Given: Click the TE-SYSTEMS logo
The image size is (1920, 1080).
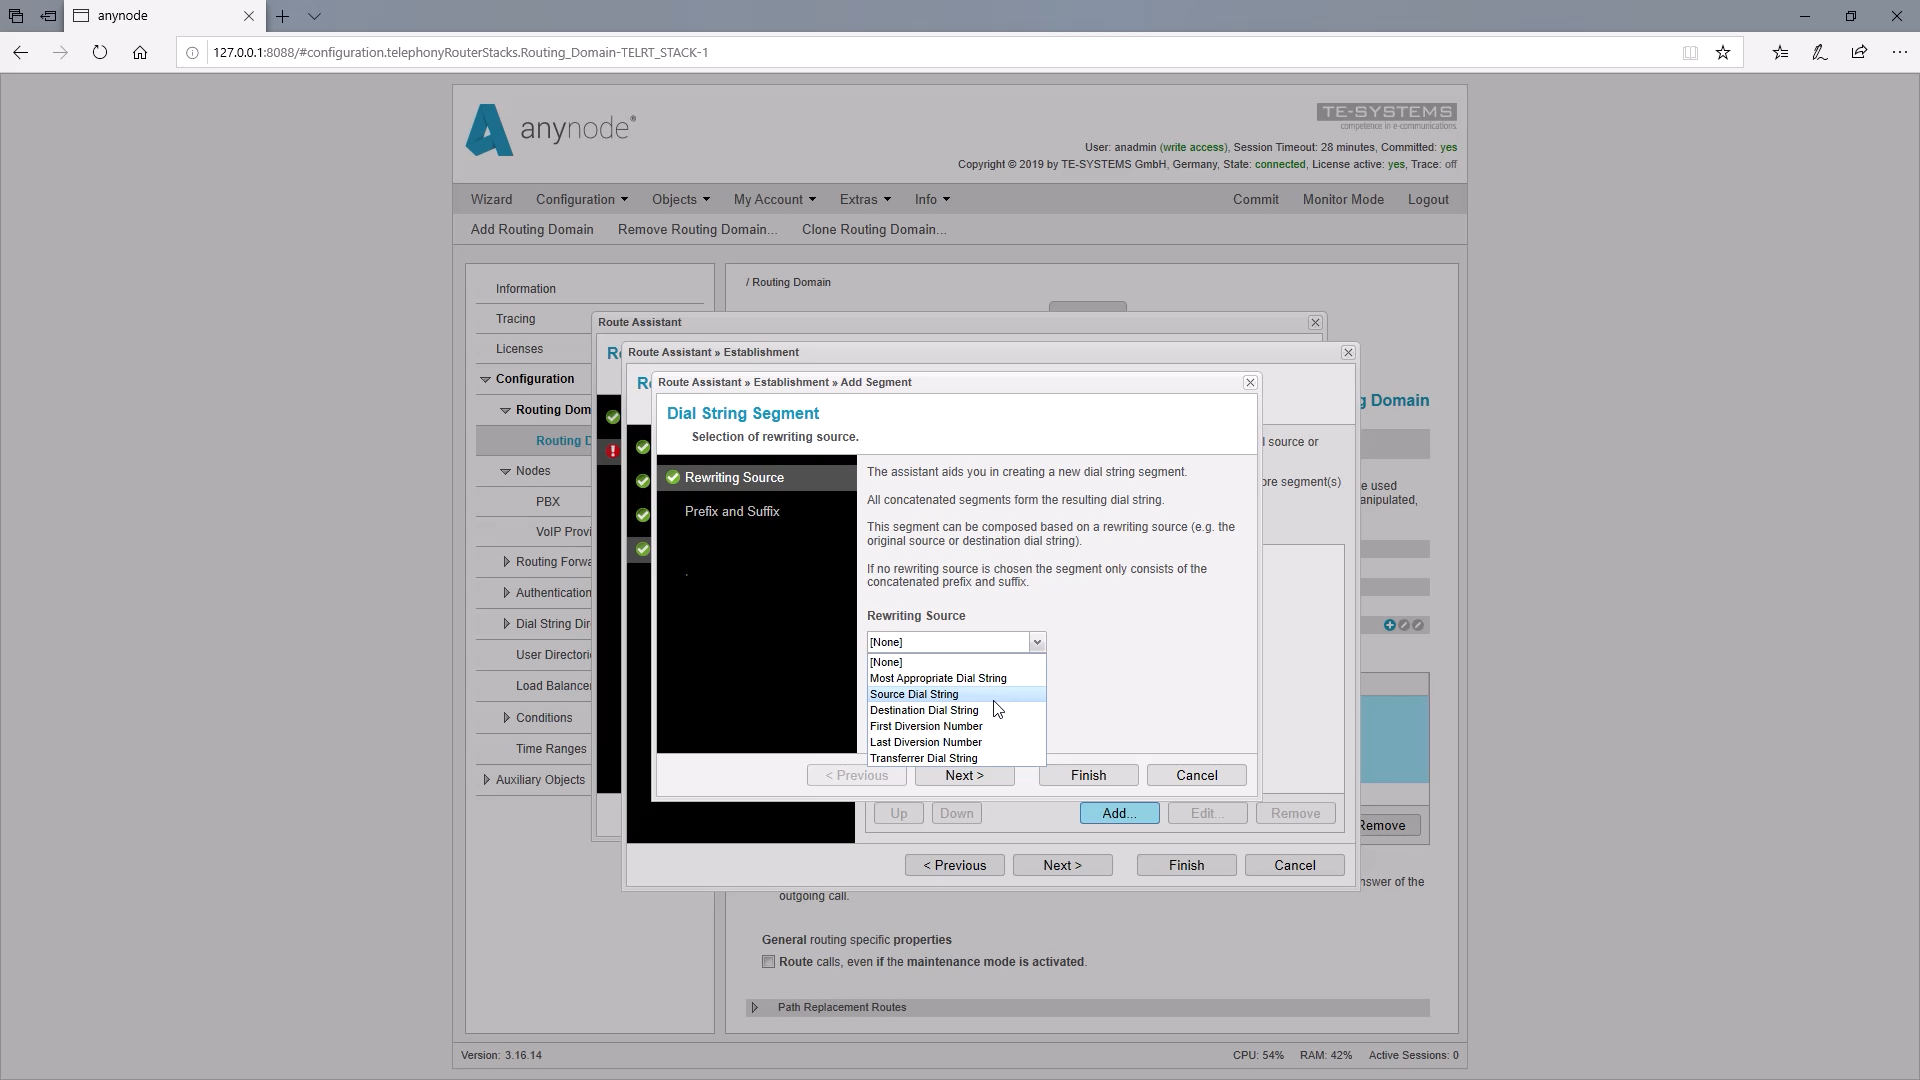Looking at the screenshot, I should click(x=1386, y=116).
